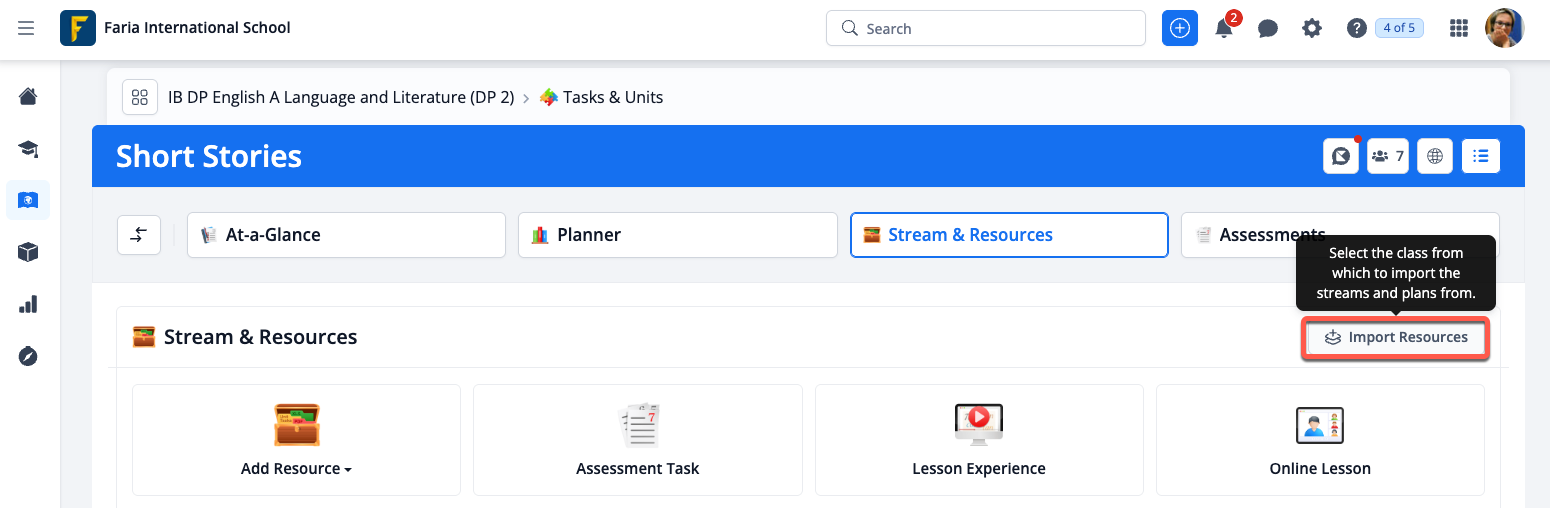The width and height of the screenshot is (1550, 508).
Task: Click the globe icon in Short Stories header
Action: click(1435, 156)
